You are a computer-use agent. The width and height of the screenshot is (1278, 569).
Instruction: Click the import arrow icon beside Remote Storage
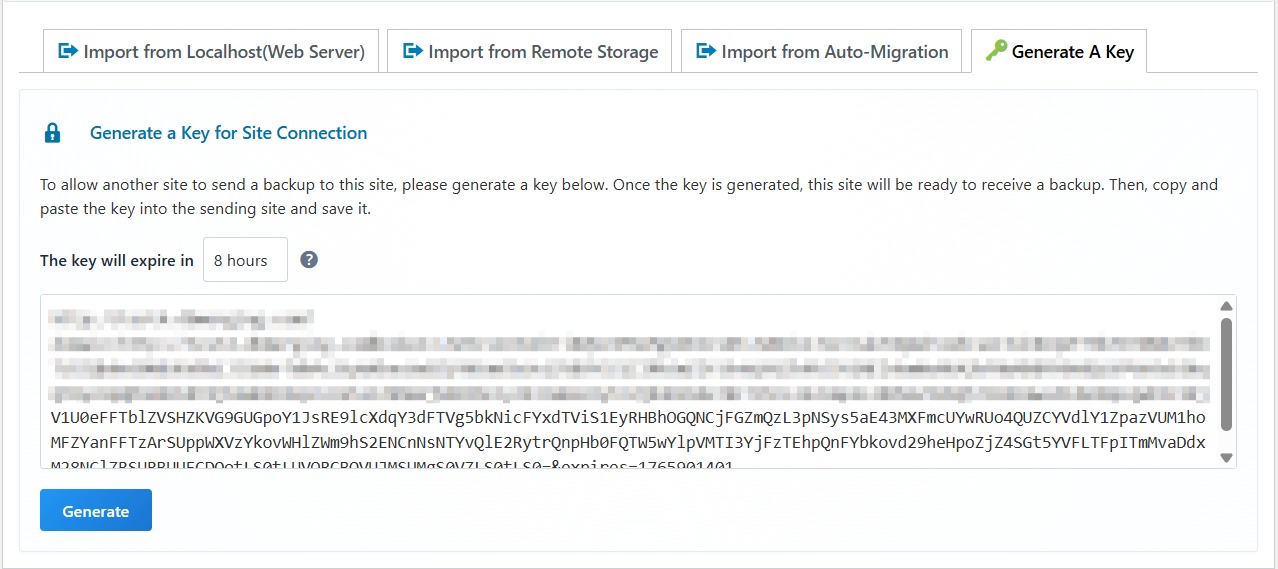pos(412,51)
